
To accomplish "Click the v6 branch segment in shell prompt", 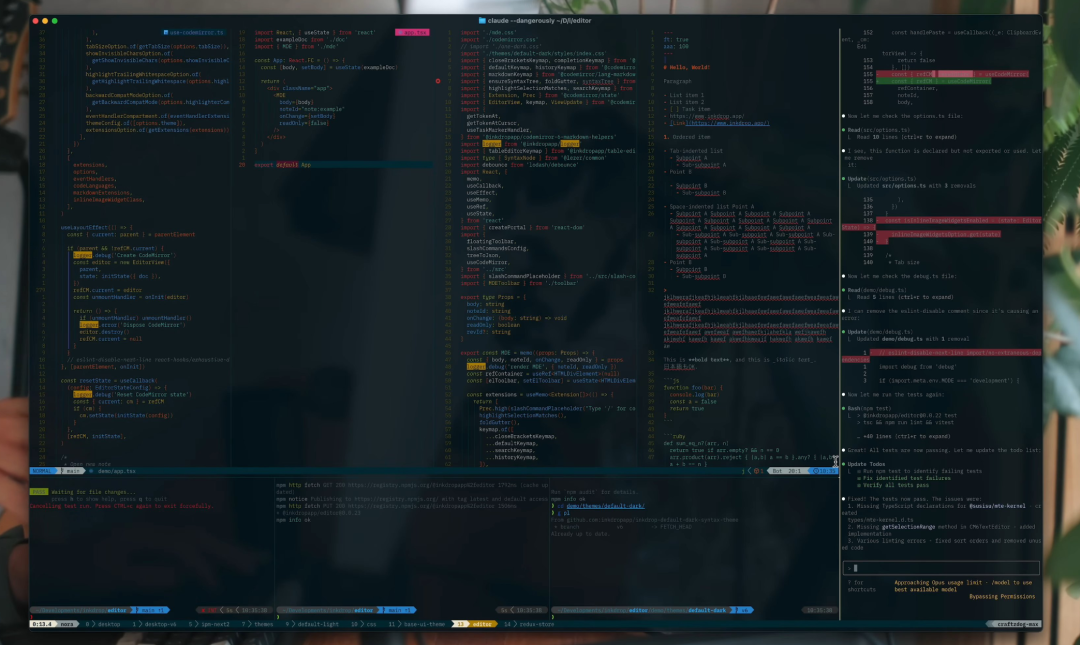I will 744,610.
